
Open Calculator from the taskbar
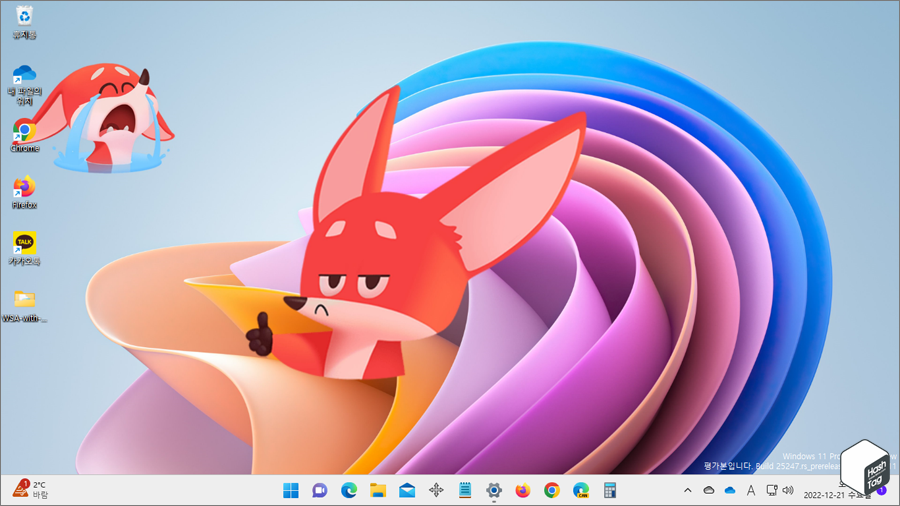click(610, 491)
